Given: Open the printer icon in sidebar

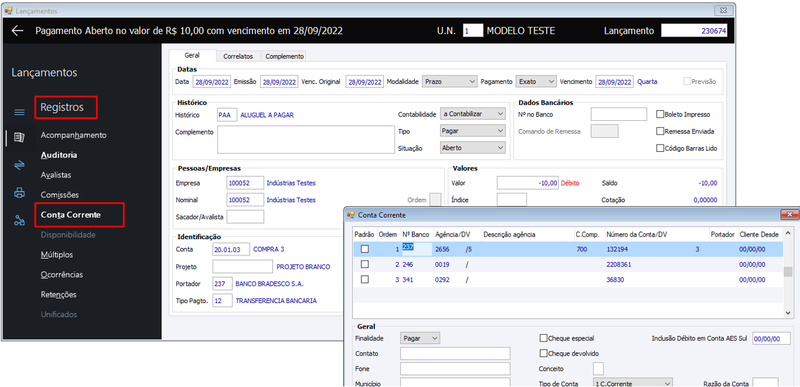Looking at the screenshot, I should [19, 193].
